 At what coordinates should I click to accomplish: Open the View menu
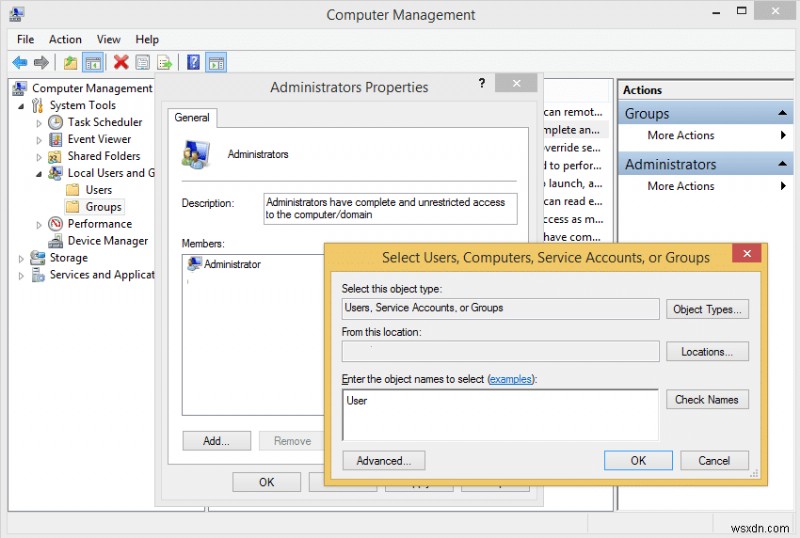point(109,39)
